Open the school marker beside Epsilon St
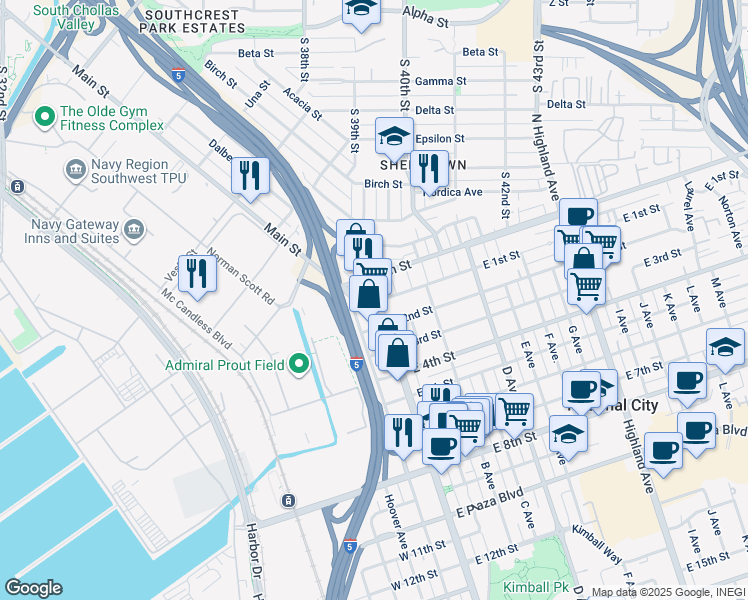The height and width of the screenshot is (600, 748). pyautogui.click(x=394, y=138)
